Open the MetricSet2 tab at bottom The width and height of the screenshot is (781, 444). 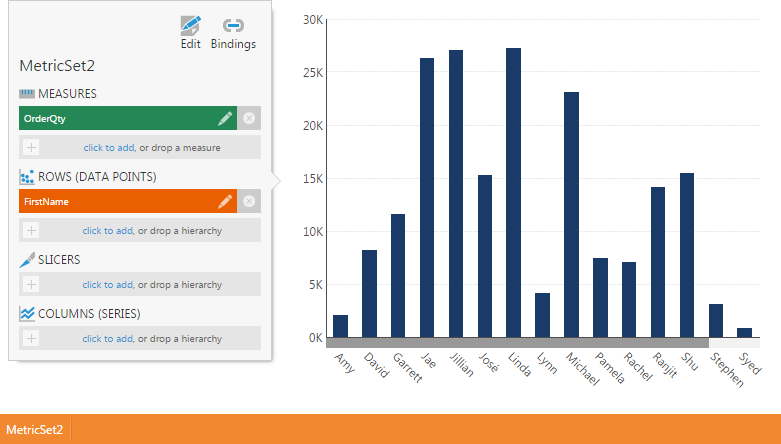pos(35,430)
